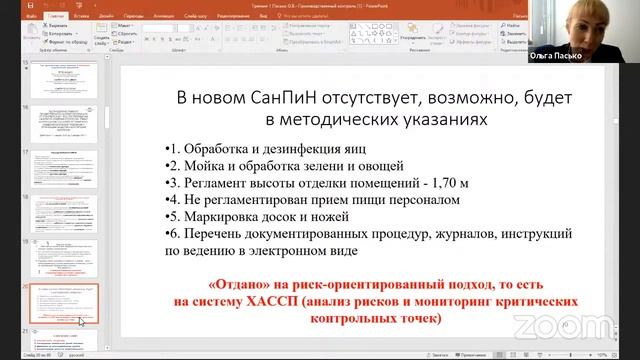Screen dimensions: 640x360
Task: Switch to the Design (Дизайн) tab
Action: (106, 16)
